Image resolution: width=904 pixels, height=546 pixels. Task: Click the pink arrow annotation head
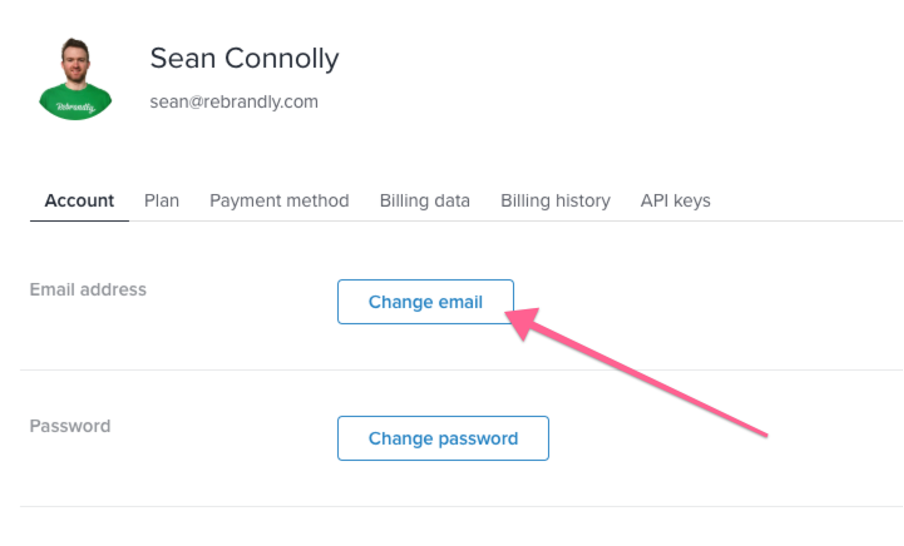pos(521,321)
